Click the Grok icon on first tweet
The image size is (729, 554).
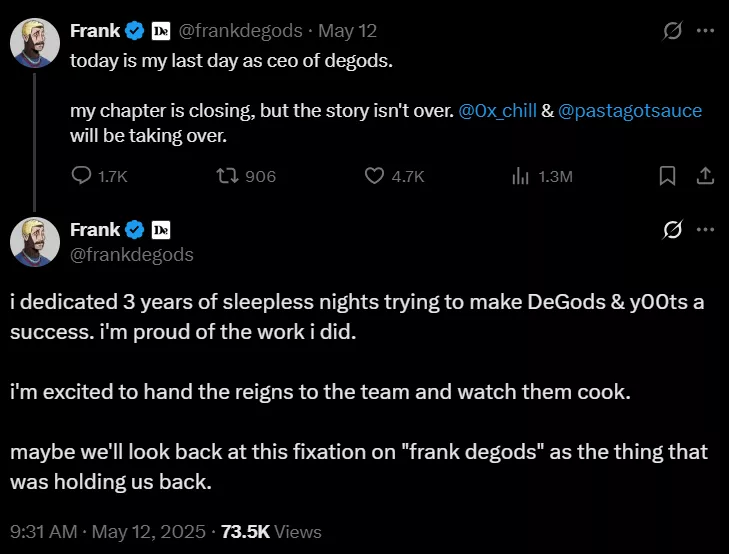point(673,31)
